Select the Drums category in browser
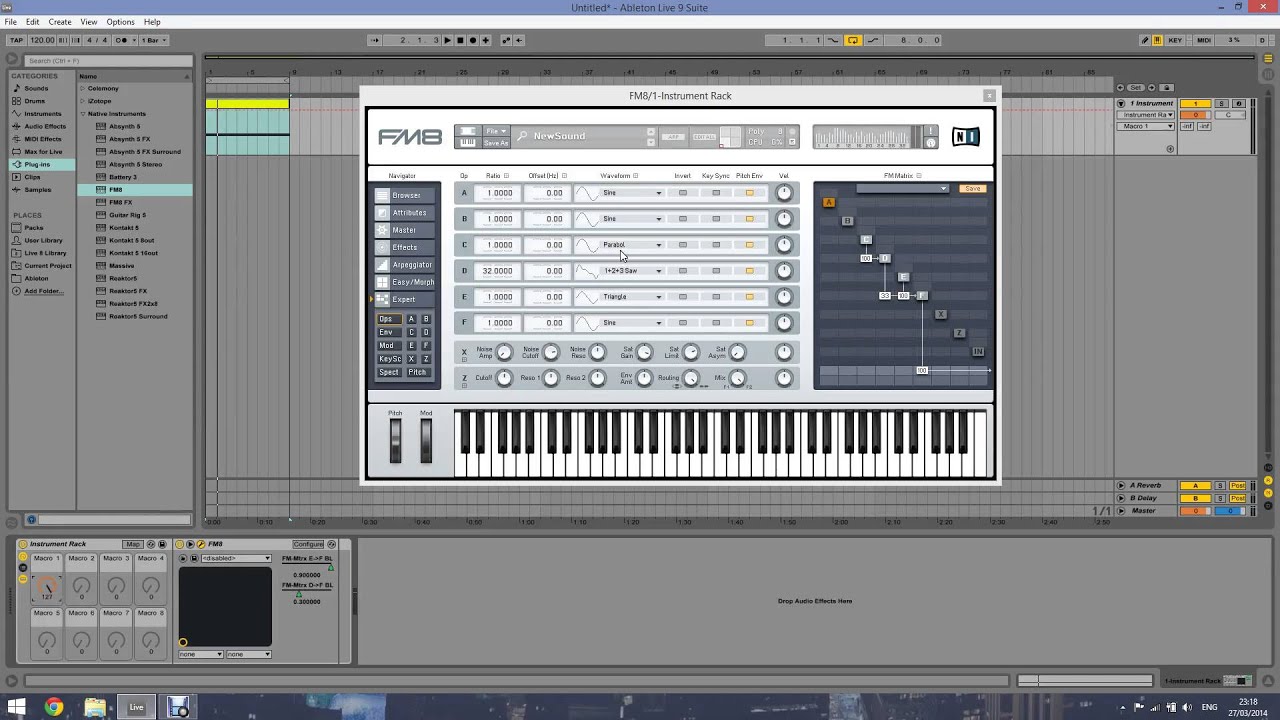 pyautogui.click(x=34, y=101)
